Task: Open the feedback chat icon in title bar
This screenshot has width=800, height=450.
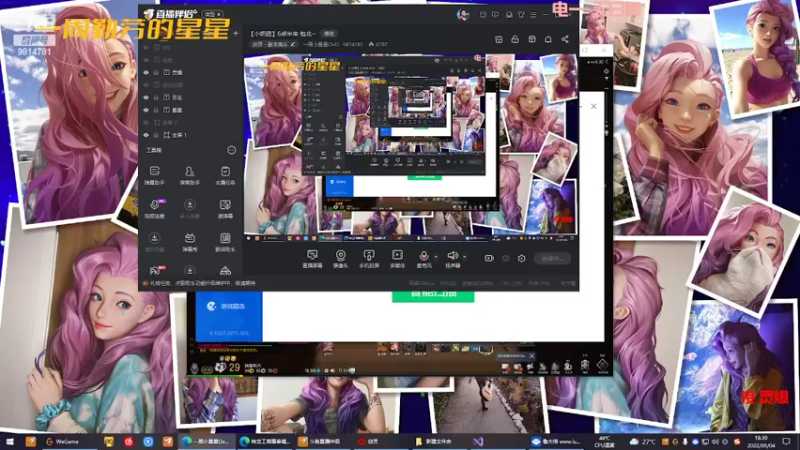Action: 495,15
